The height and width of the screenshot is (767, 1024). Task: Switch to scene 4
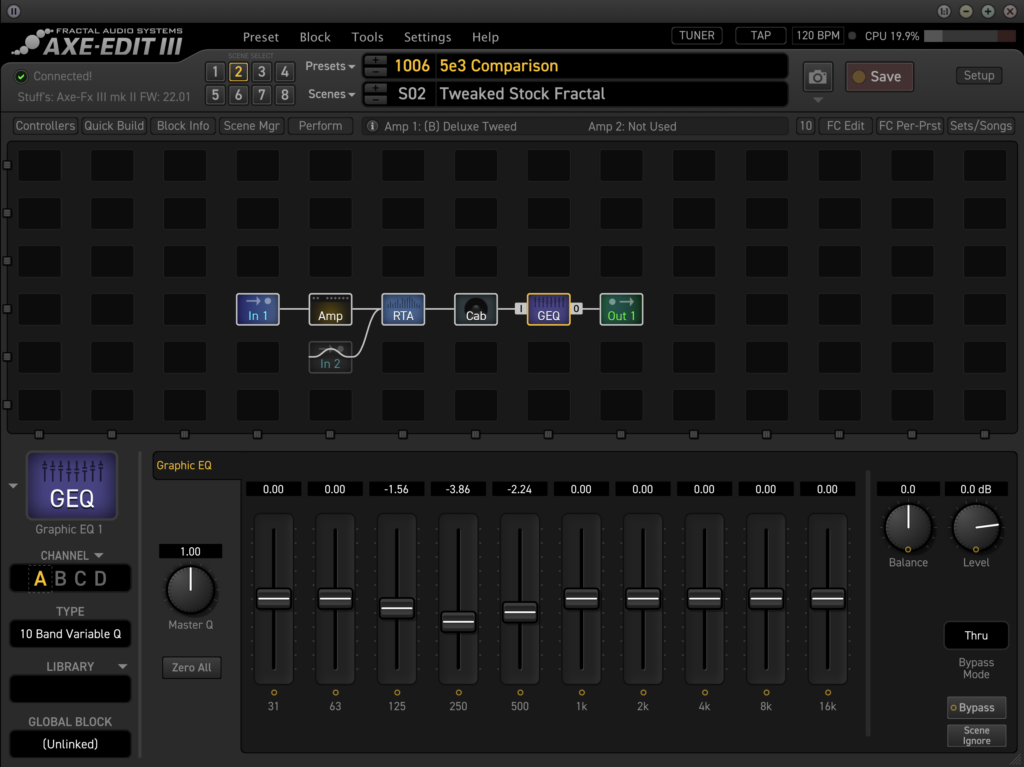[285, 72]
